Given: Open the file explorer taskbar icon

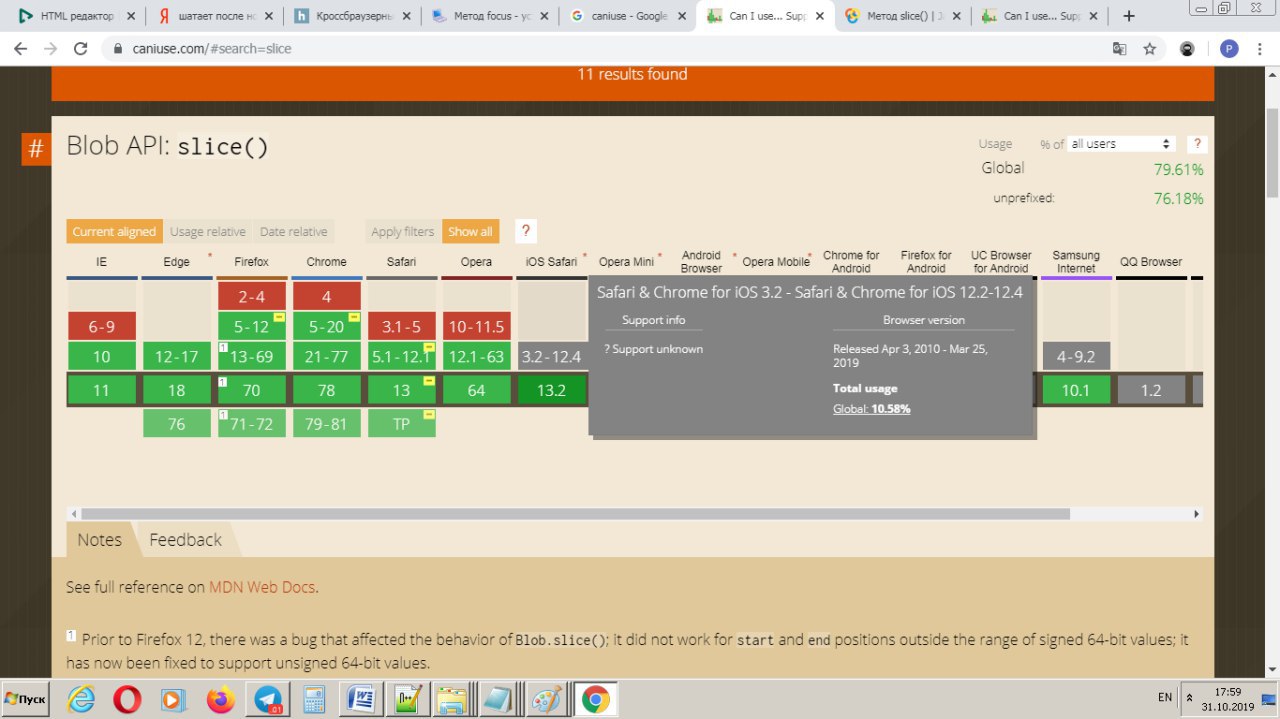Looking at the screenshot, I should tap(453, 698).
